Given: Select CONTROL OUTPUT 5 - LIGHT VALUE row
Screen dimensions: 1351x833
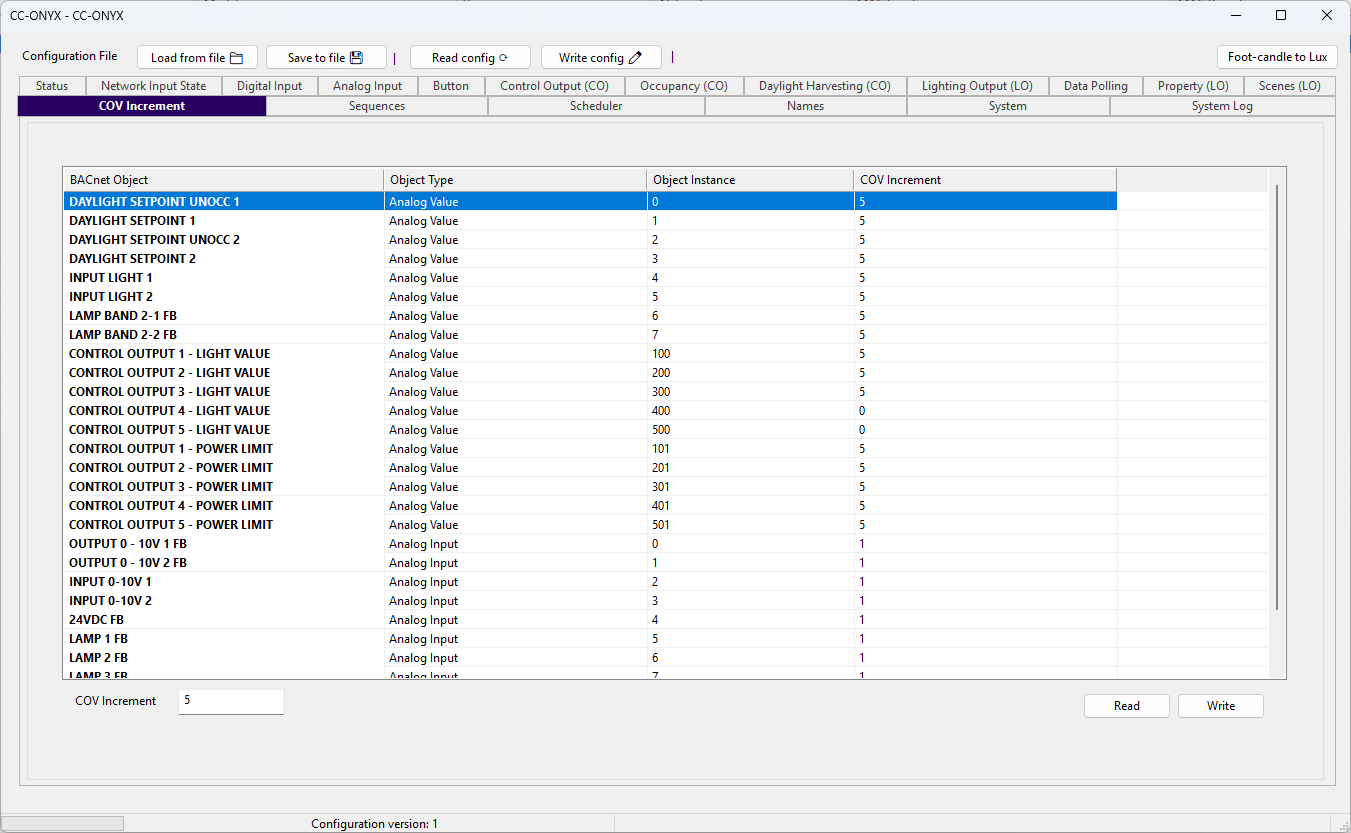Looking at the screenshot, I should click(x=590, y=430).
